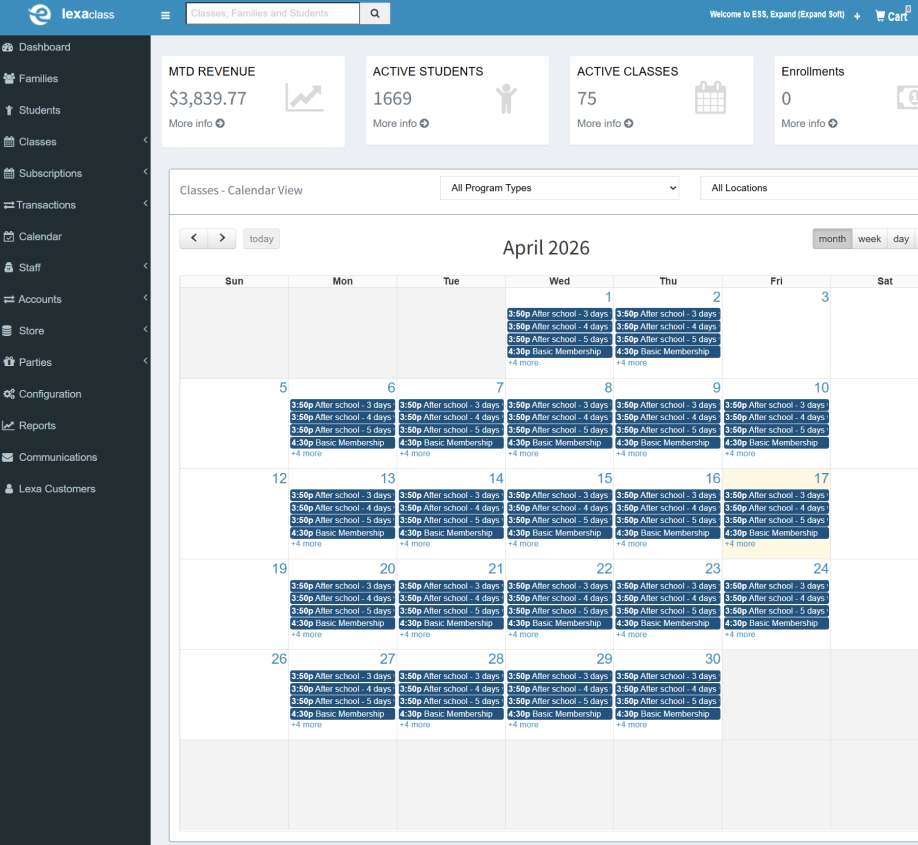Click More info under MTD Revenue
The width and height of the screenshot is (918, 845).
pyautogui.click(x=197, y=124)
